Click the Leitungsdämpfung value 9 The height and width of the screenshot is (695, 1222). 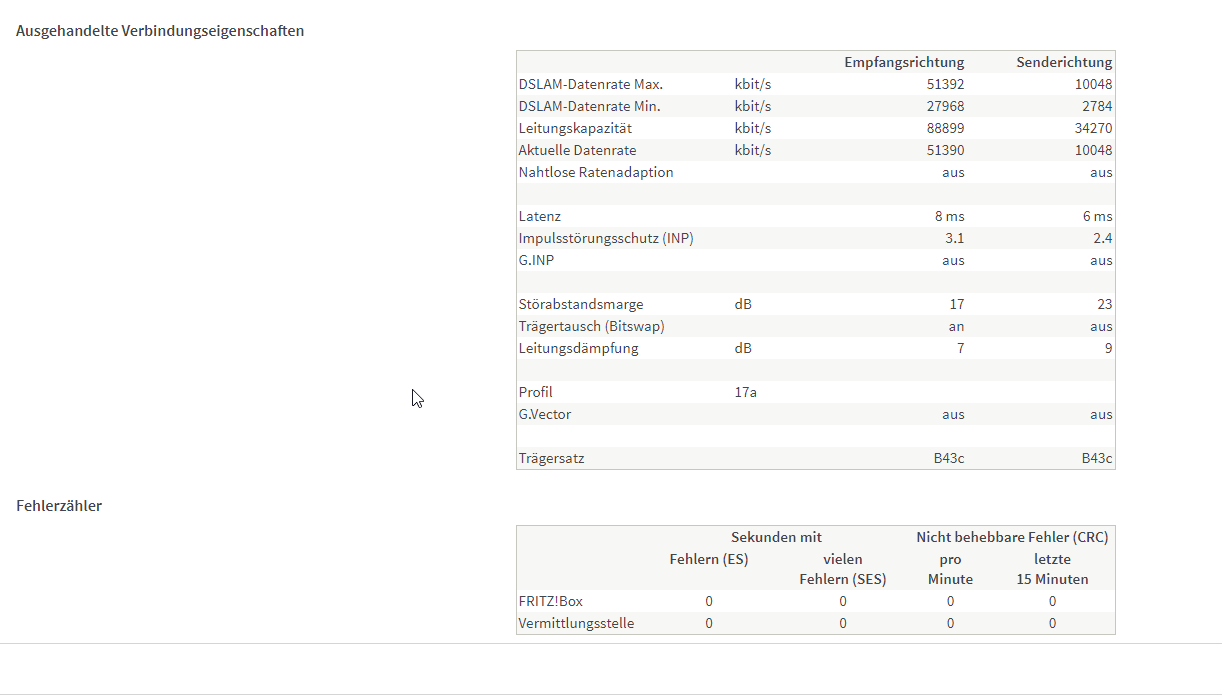coord(1109,348)
